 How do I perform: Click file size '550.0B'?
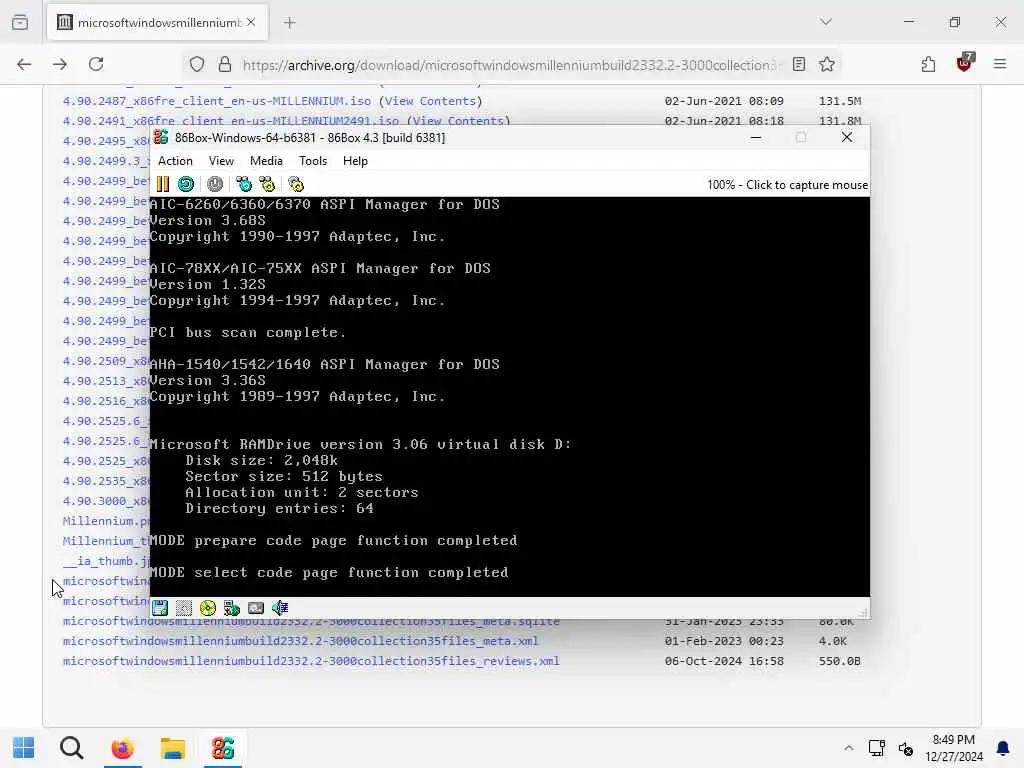point(840,662)
